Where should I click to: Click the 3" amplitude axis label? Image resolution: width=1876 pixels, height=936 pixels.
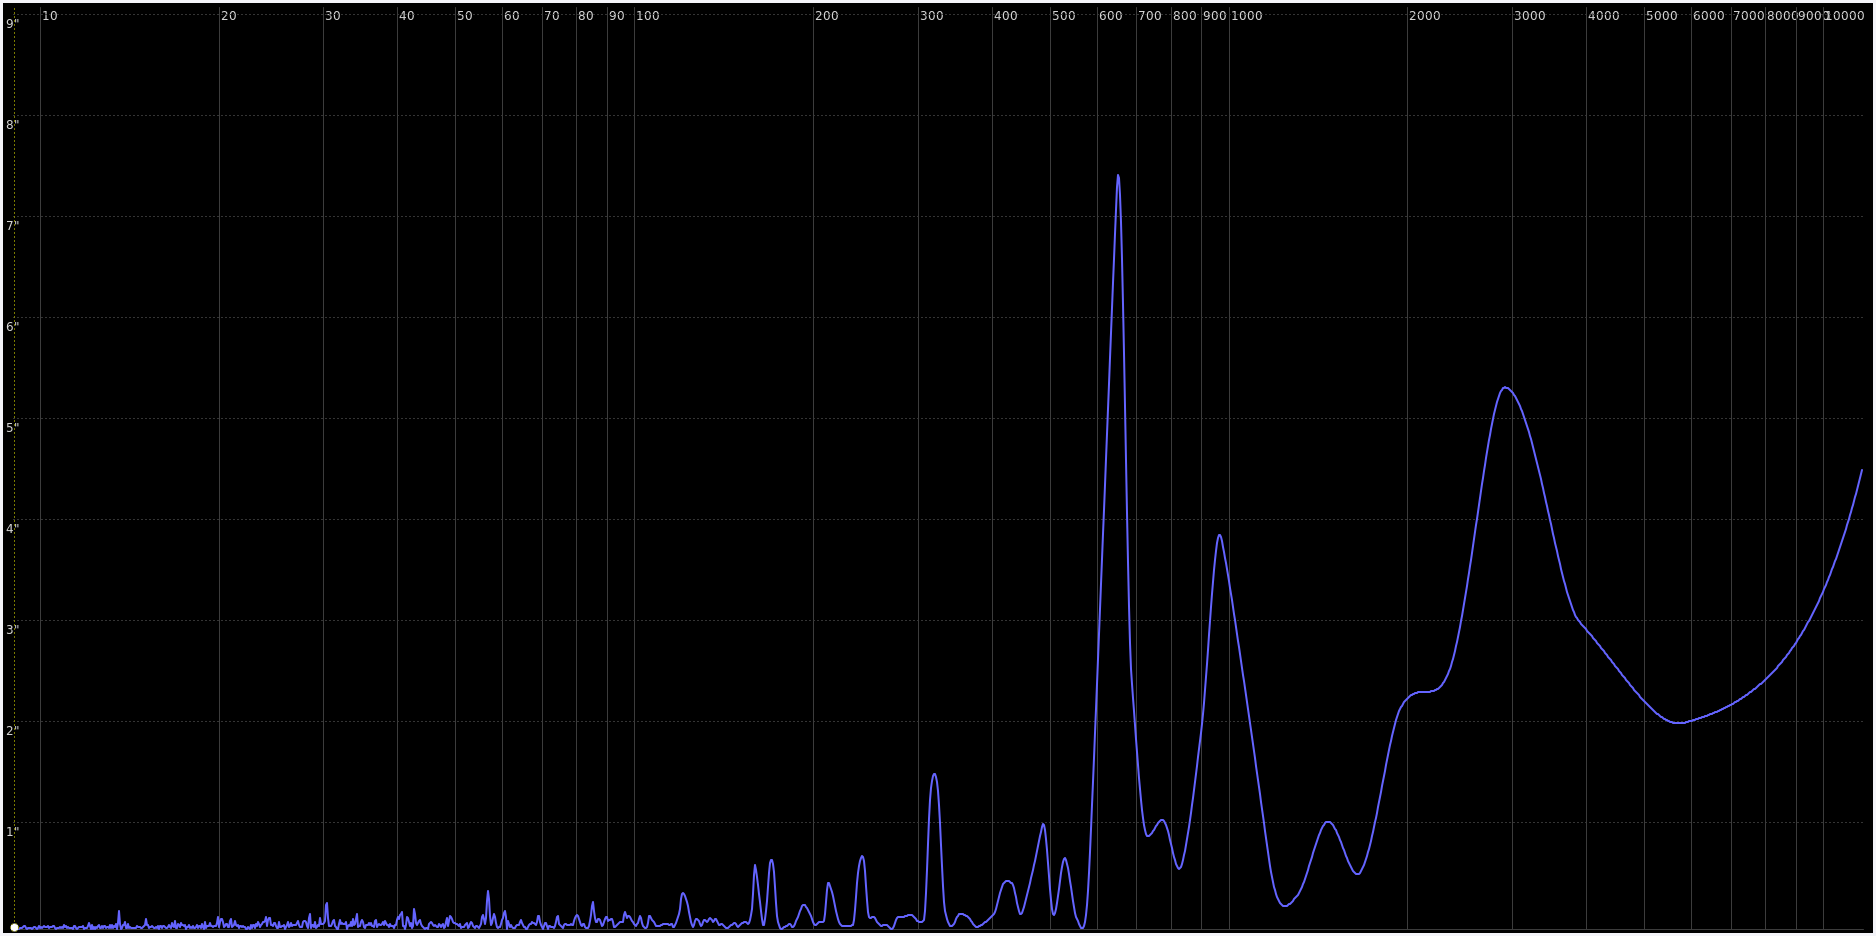click(13, 630)
